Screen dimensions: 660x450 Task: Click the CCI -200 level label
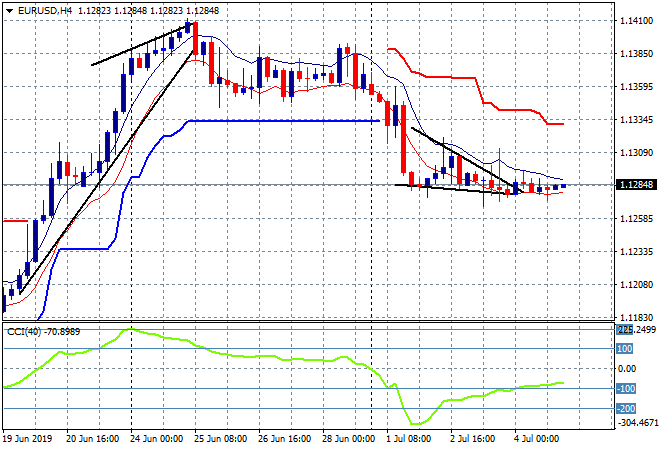(x=626, y=409)
